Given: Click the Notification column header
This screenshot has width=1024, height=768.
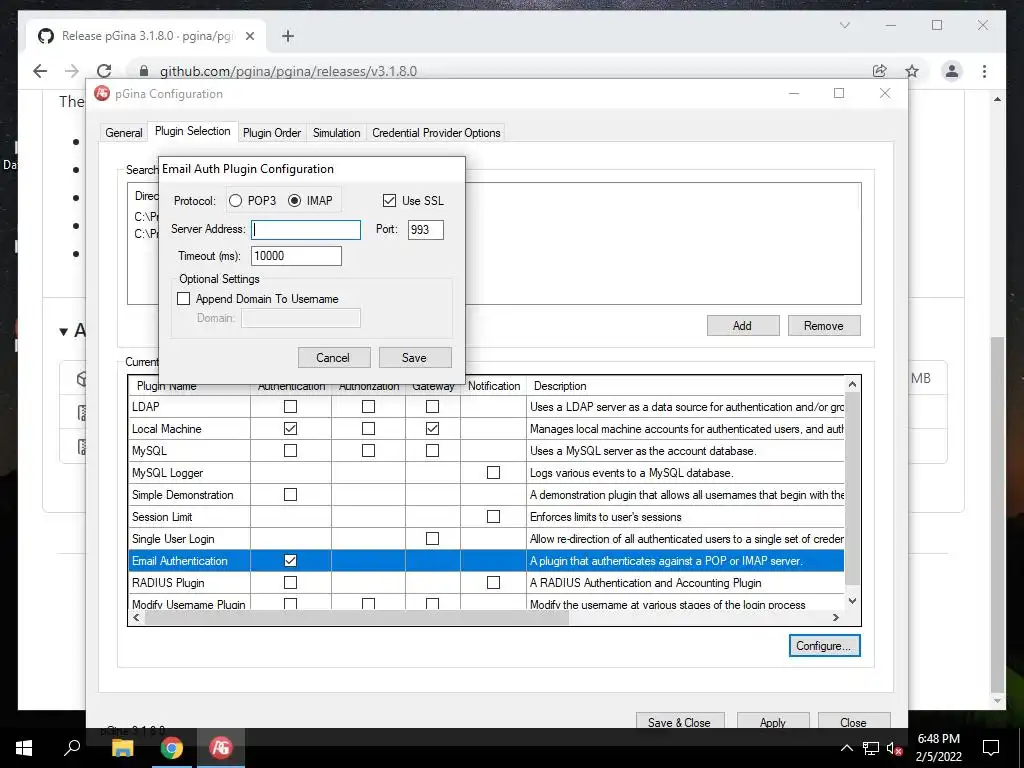Looking at the screenshot, I should pos(494,386).
